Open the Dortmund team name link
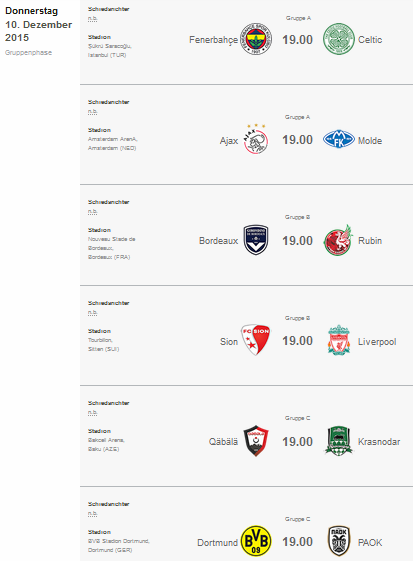This screenshot has width=413, height=561. [x=217, y=543]
